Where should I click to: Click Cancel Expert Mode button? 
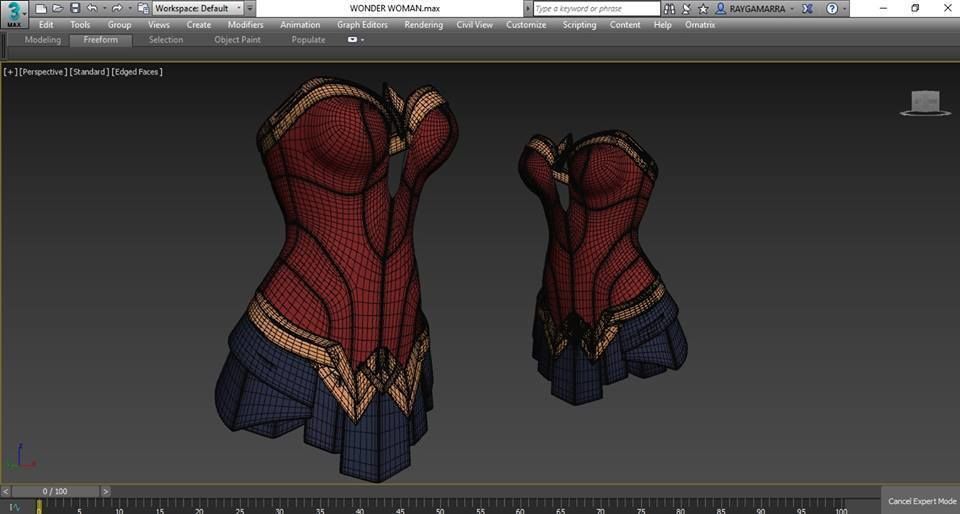pos(921,501)
